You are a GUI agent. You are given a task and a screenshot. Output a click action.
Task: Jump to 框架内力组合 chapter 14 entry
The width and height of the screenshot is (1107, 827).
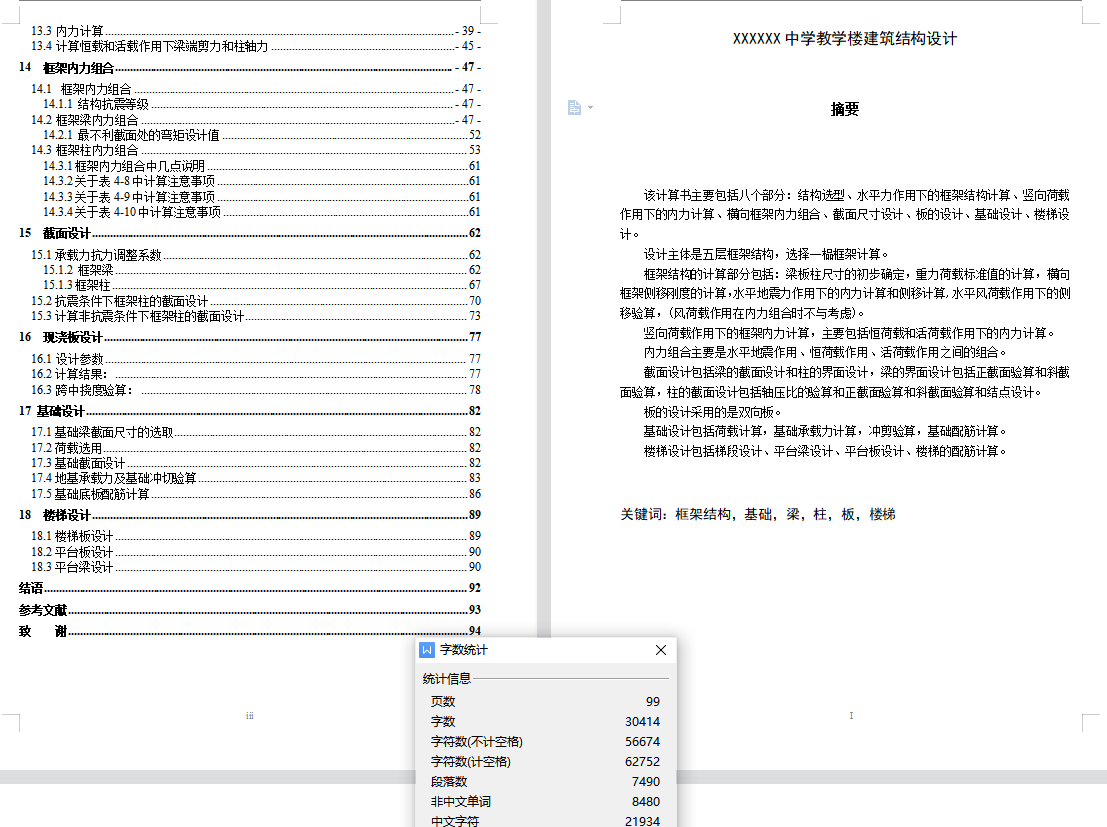78,68
